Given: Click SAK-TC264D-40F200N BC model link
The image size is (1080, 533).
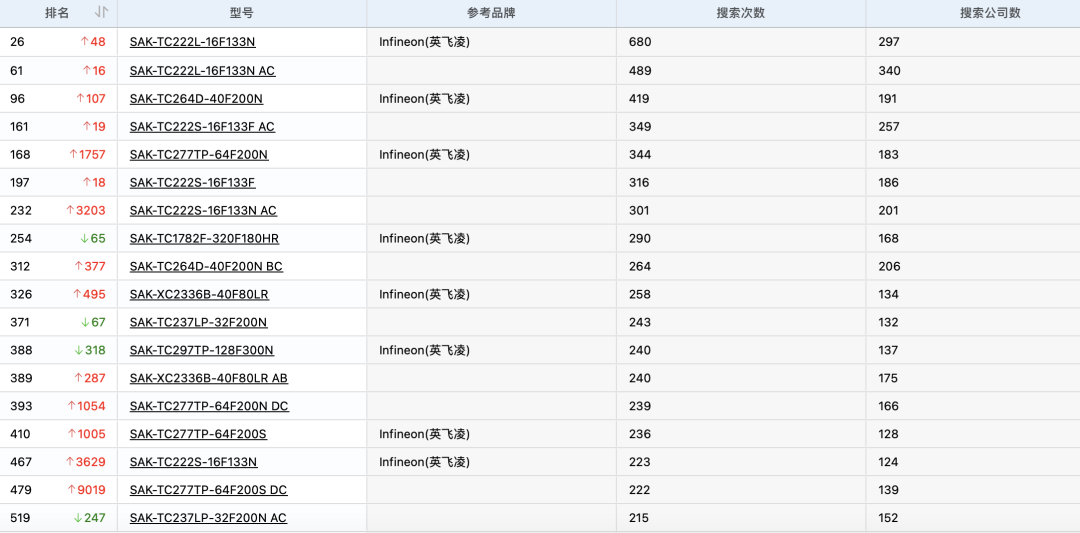Looking at the screenshot, I should (206, 266).
